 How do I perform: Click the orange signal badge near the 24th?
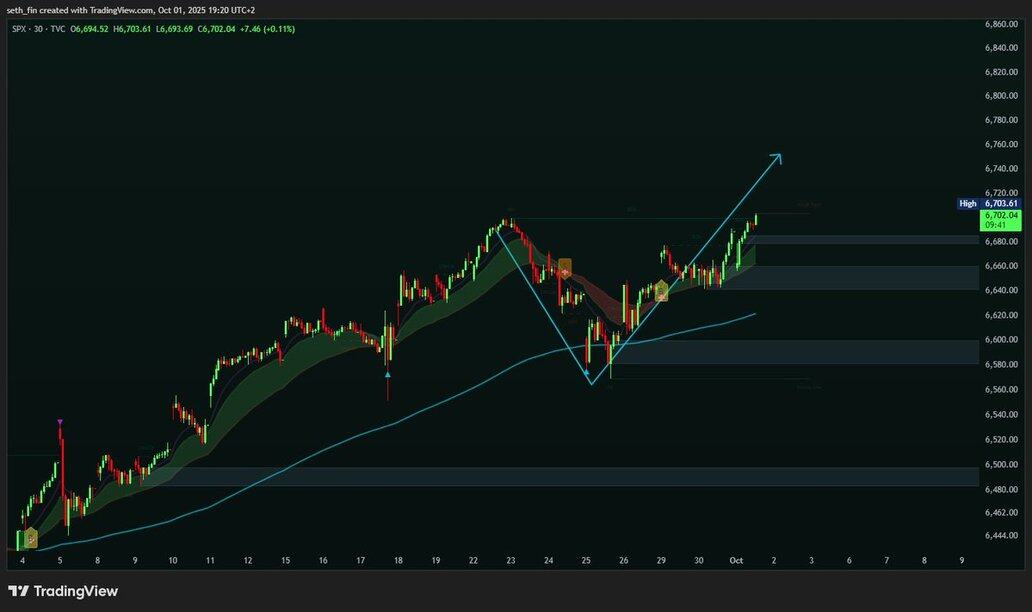pyautogui.click(x=564, y=268)
